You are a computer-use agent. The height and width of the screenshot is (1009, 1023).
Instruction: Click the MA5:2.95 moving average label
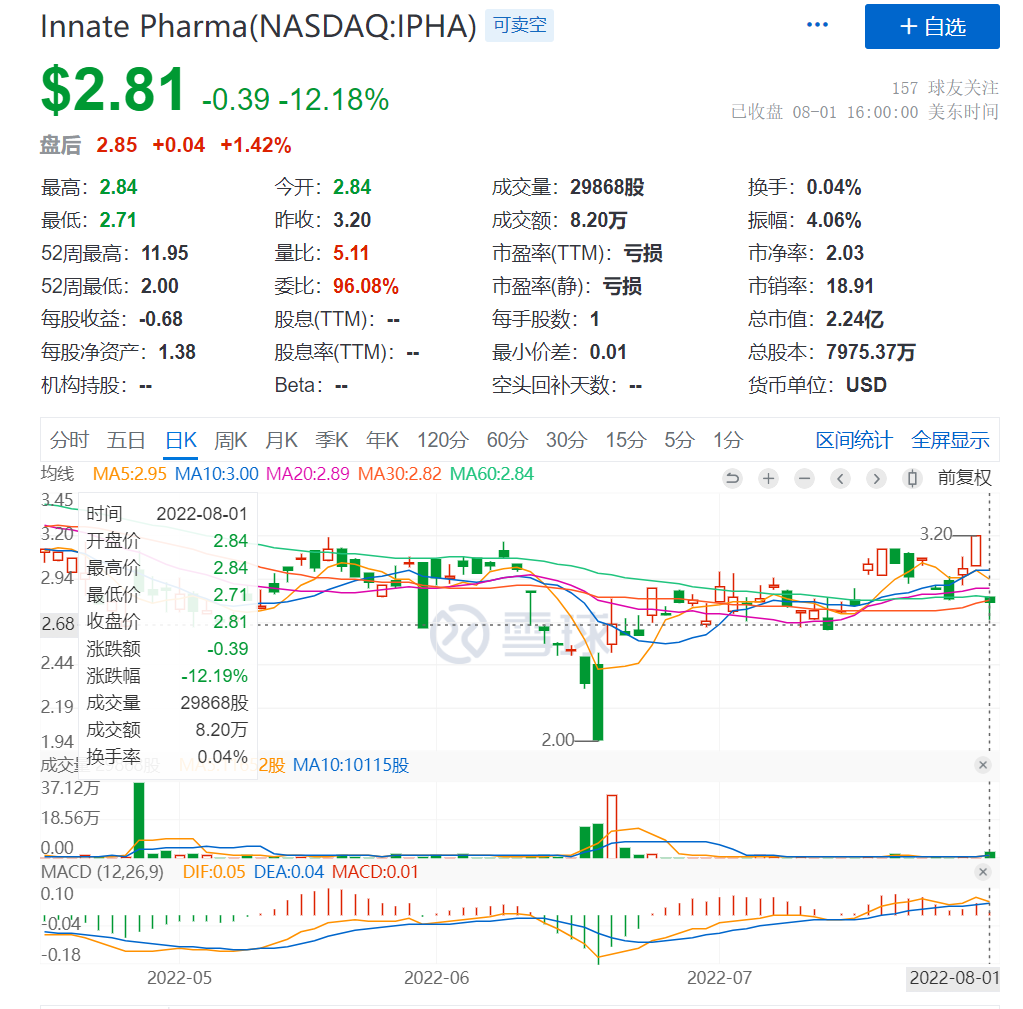click(x=130, y=474)
